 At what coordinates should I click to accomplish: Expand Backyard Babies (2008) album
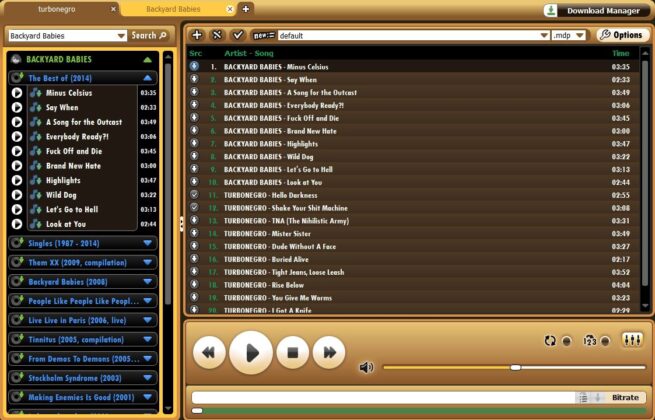147,282
